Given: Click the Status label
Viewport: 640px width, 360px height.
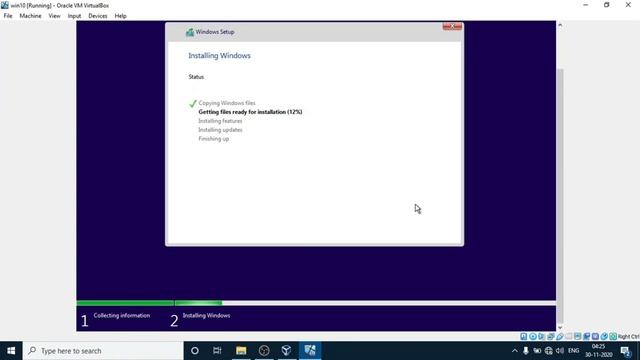Looking at the screenshot, I should click(x=196, y=77).
